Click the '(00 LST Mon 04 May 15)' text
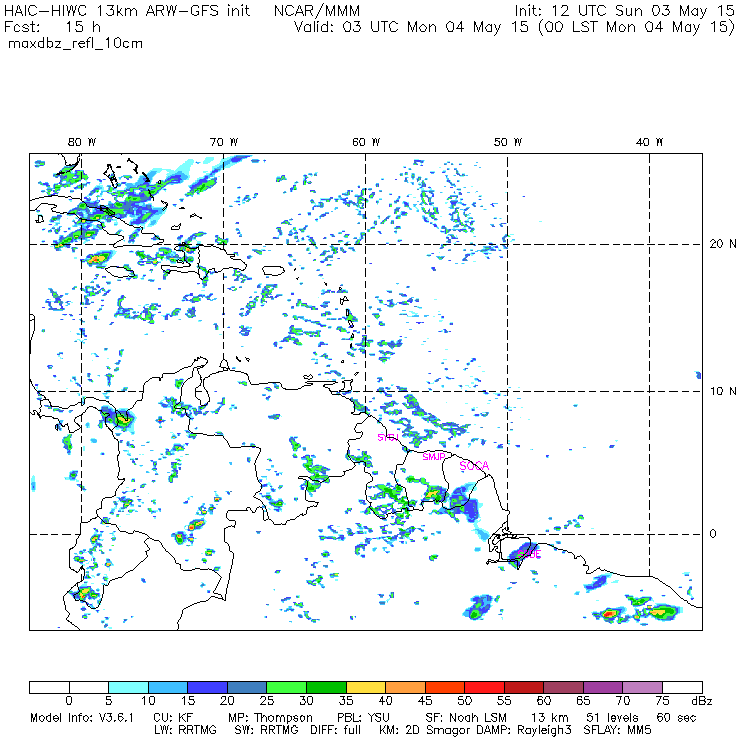The width and height of the screenshot is (740, 740). coord(637,27)
